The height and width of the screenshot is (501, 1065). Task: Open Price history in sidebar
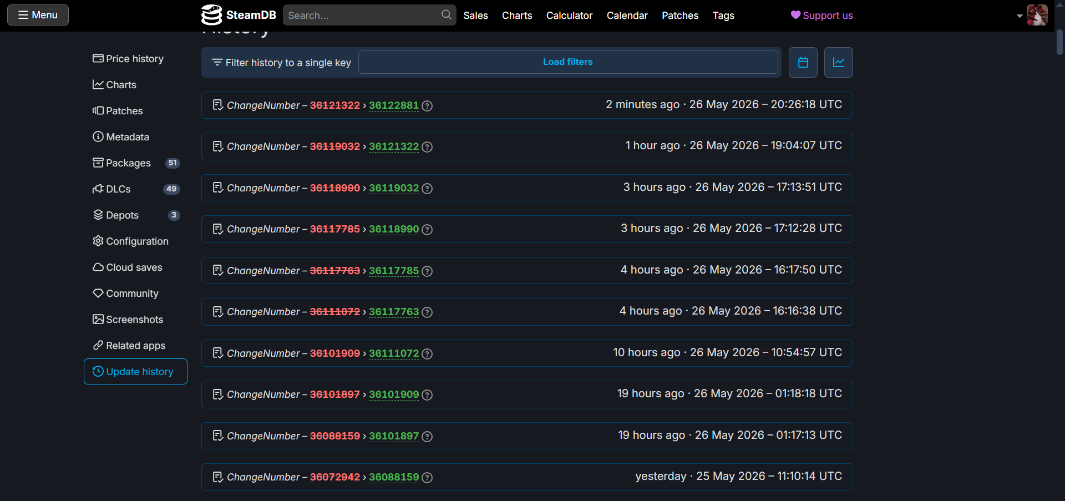tap(128, 59)
